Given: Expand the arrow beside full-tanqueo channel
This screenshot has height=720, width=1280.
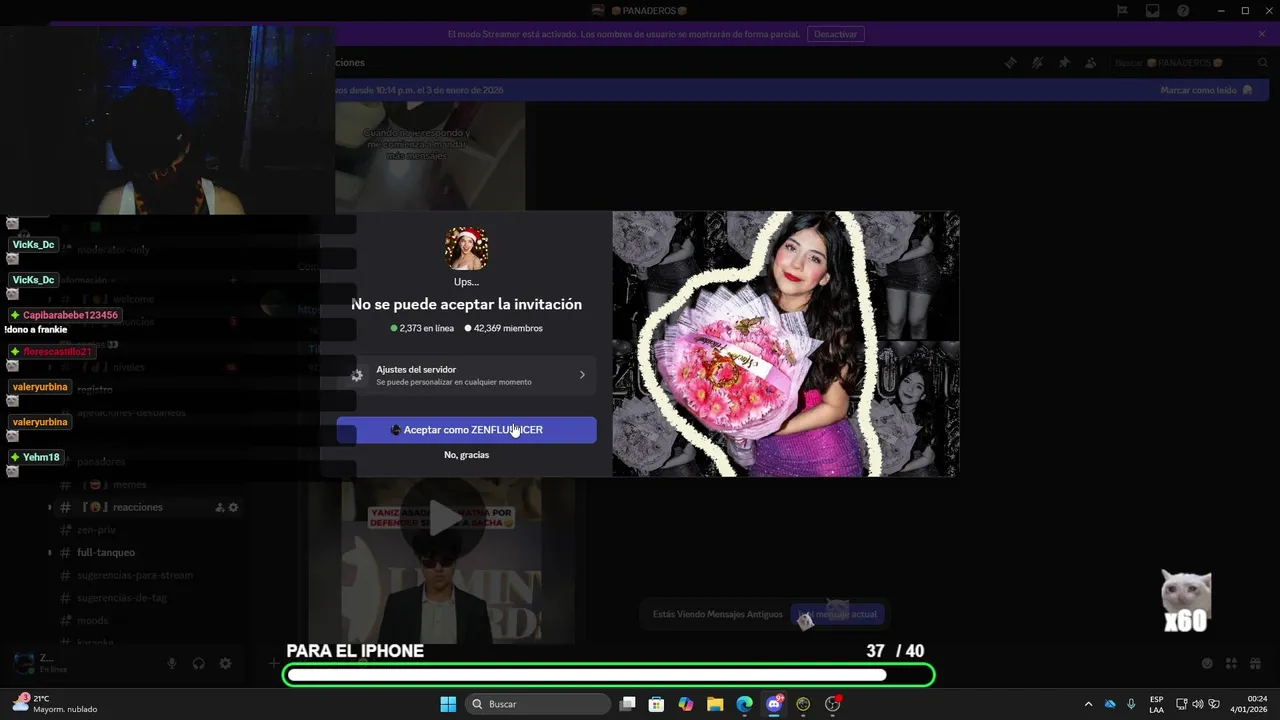Looking at the screenshot, I should point(49,552).
